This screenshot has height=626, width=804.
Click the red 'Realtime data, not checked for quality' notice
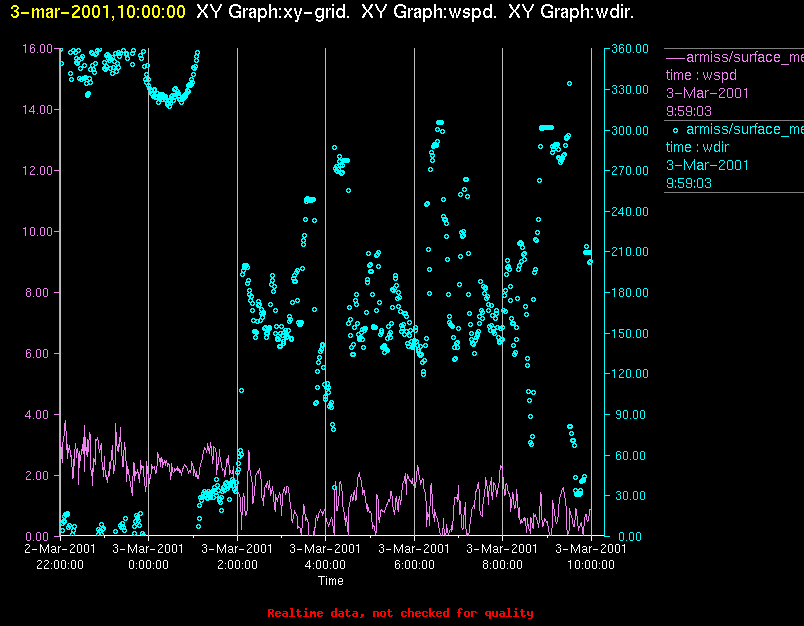[x=400, y=613]
